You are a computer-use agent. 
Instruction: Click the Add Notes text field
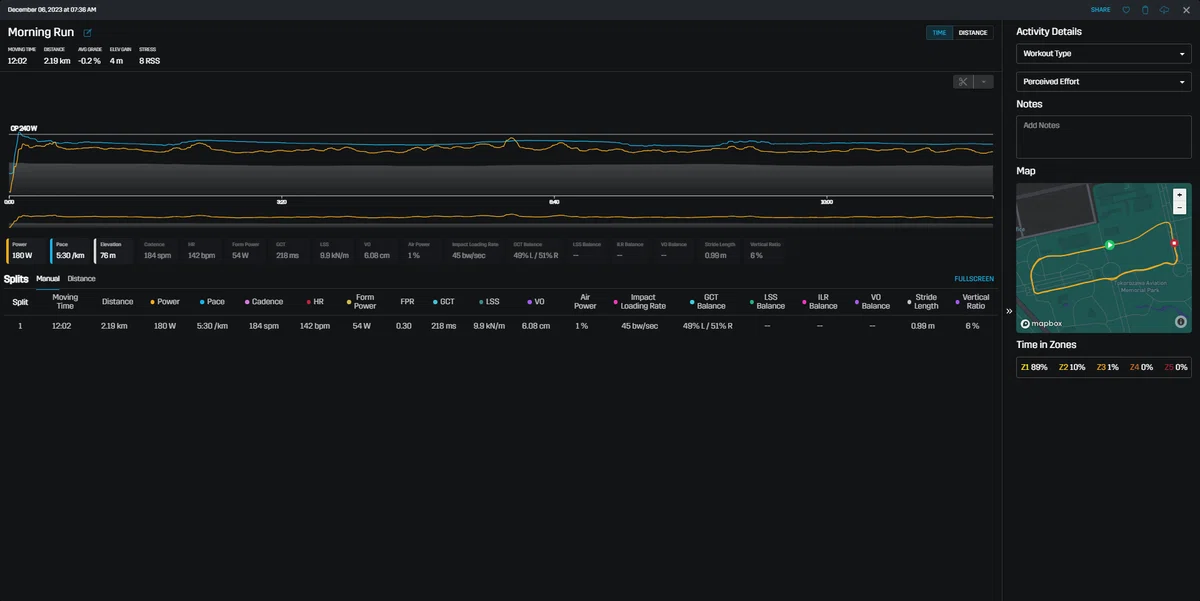(1104, 137)
